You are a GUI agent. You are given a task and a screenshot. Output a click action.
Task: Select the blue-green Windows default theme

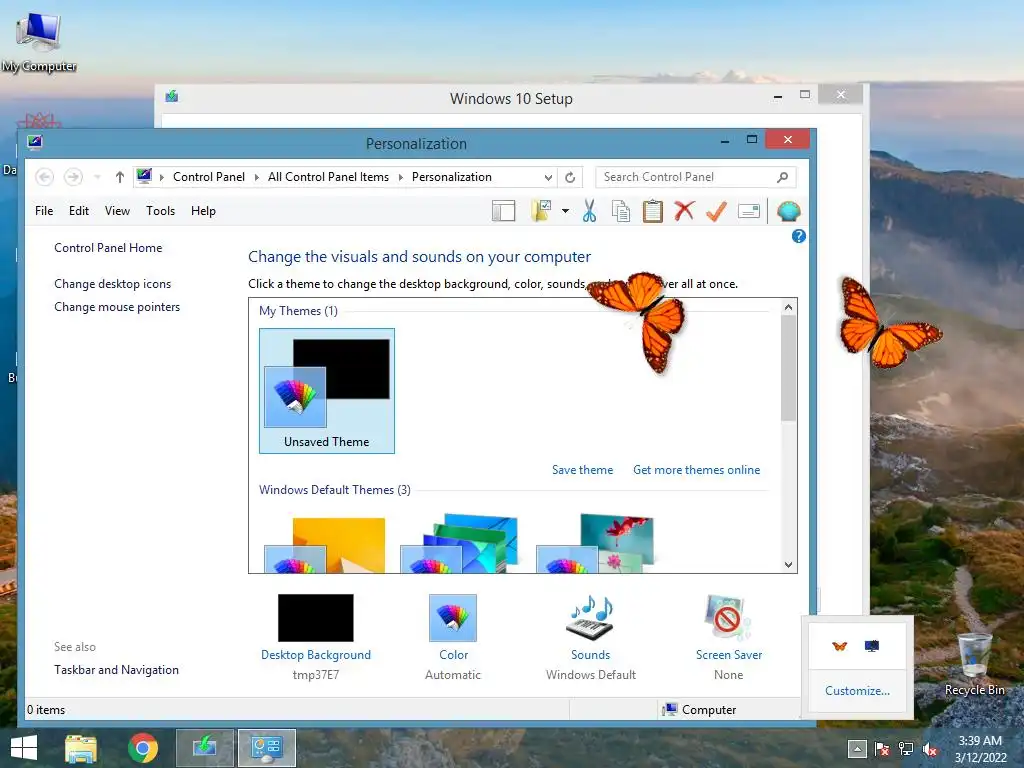[x=459, y=543]
